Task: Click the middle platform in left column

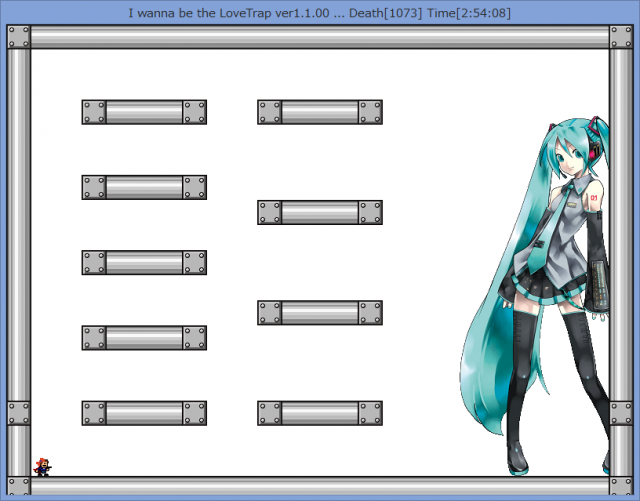Action: [x=144, y=262]
